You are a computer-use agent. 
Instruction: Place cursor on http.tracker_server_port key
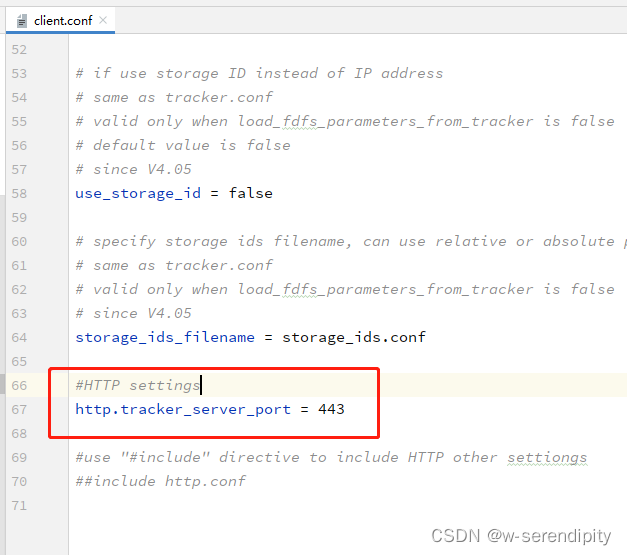[182, 409]
